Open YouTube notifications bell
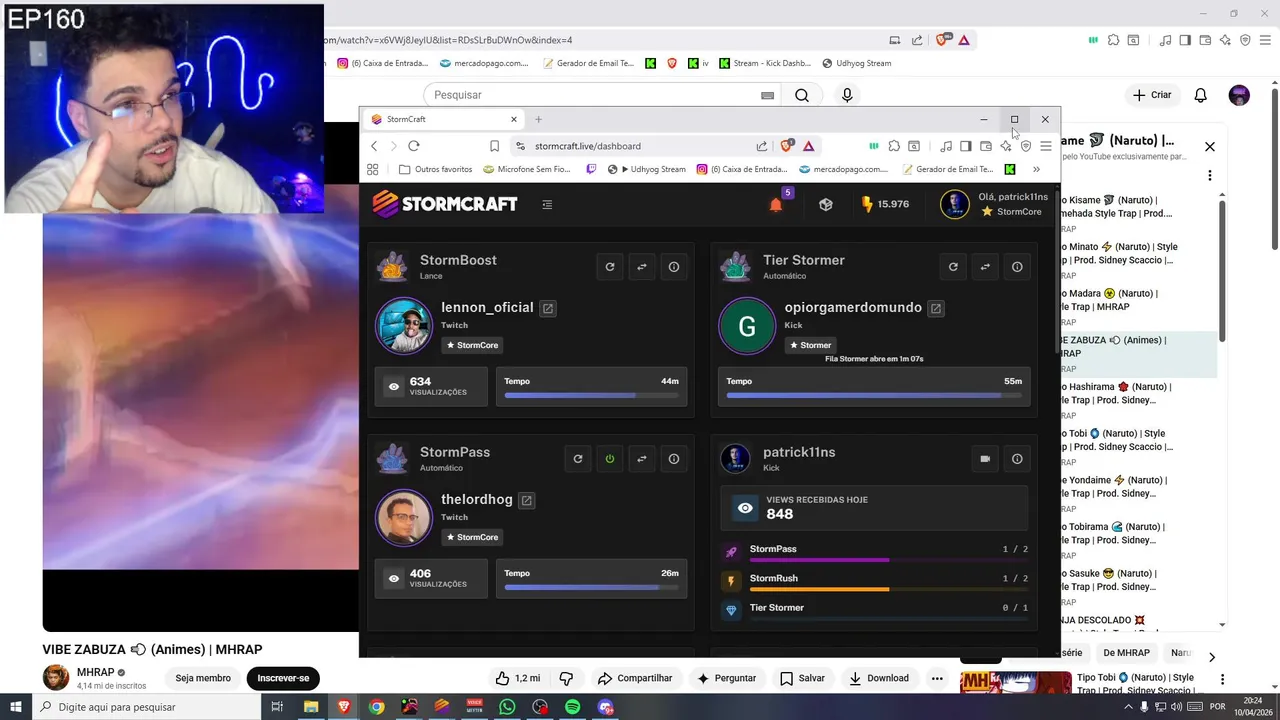This screenshot has width=1280, height=720. coord(1201,95)
